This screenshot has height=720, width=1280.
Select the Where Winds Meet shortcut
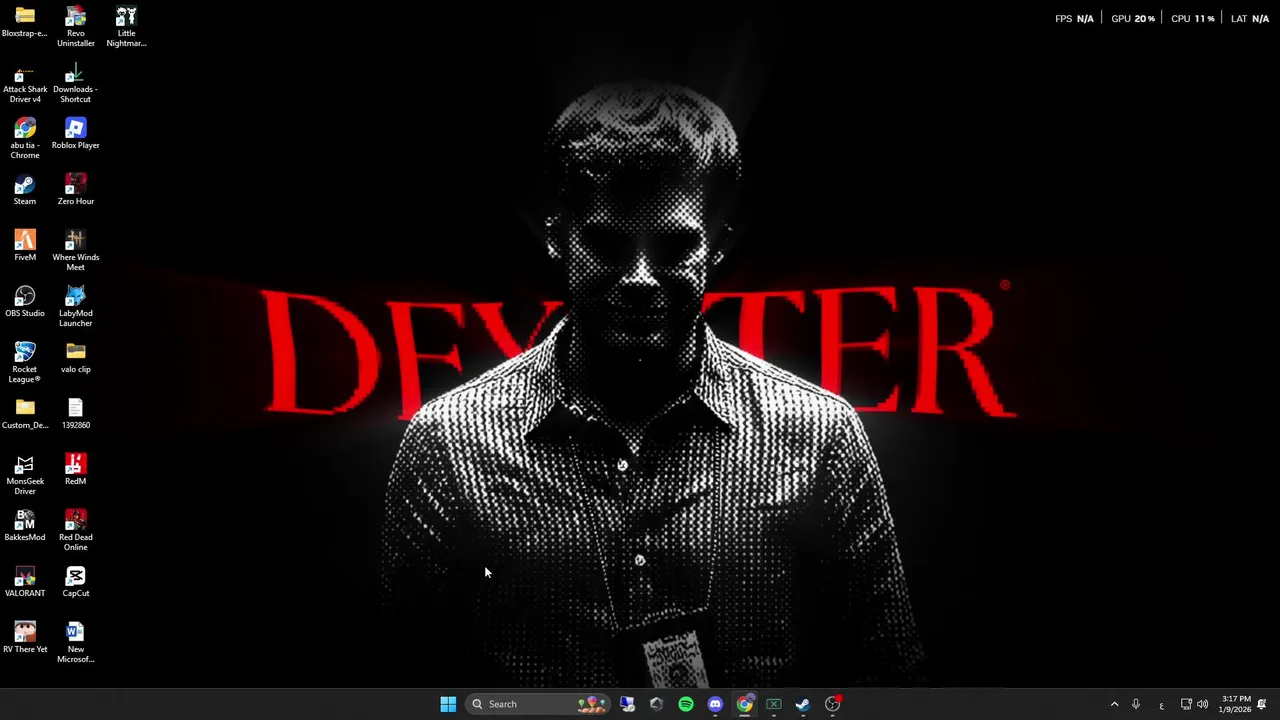(x=76, y=251)
